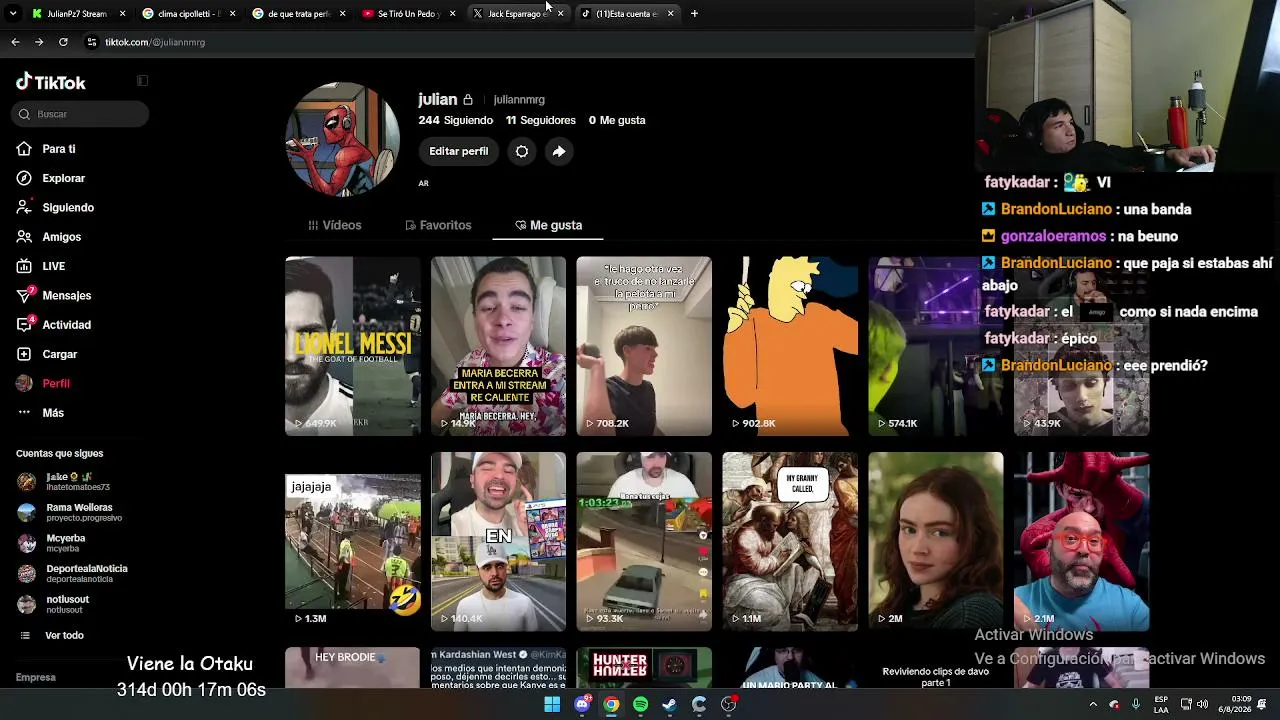The width and height of the screenshot is (1280, 720).
Task: Open Discord from the taskbar
Action: click(582, 704)
